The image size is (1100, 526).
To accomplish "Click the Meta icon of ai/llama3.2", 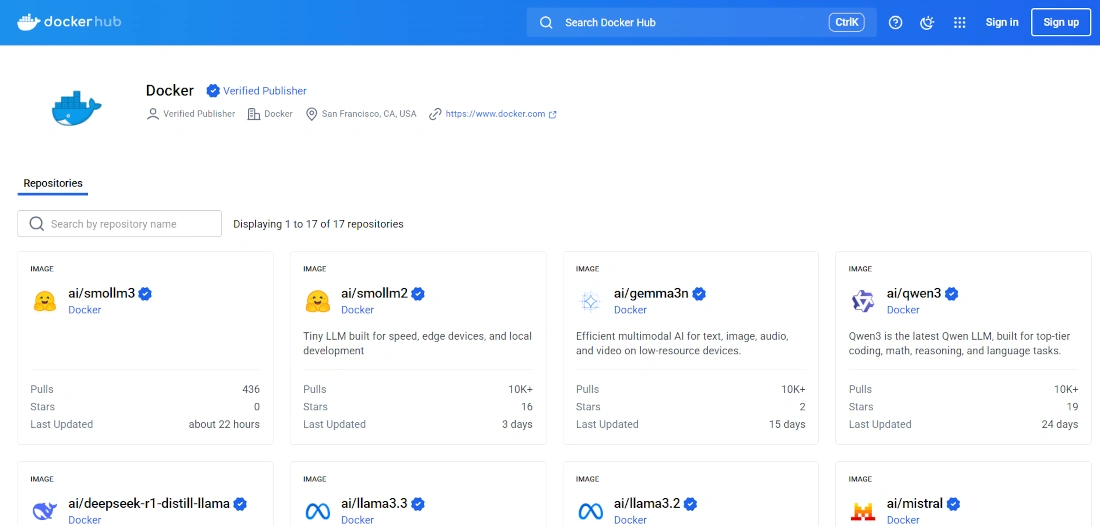I will (590, 511).
